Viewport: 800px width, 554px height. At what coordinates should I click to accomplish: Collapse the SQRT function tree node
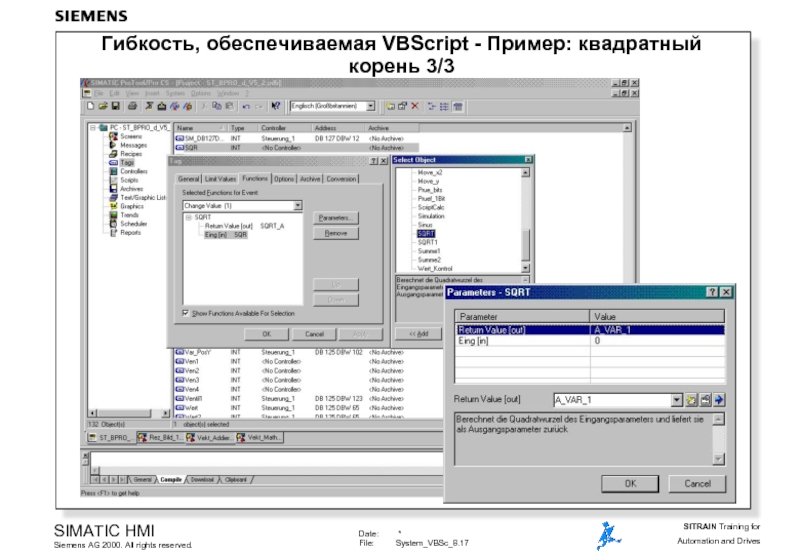(x=188, y=217)
